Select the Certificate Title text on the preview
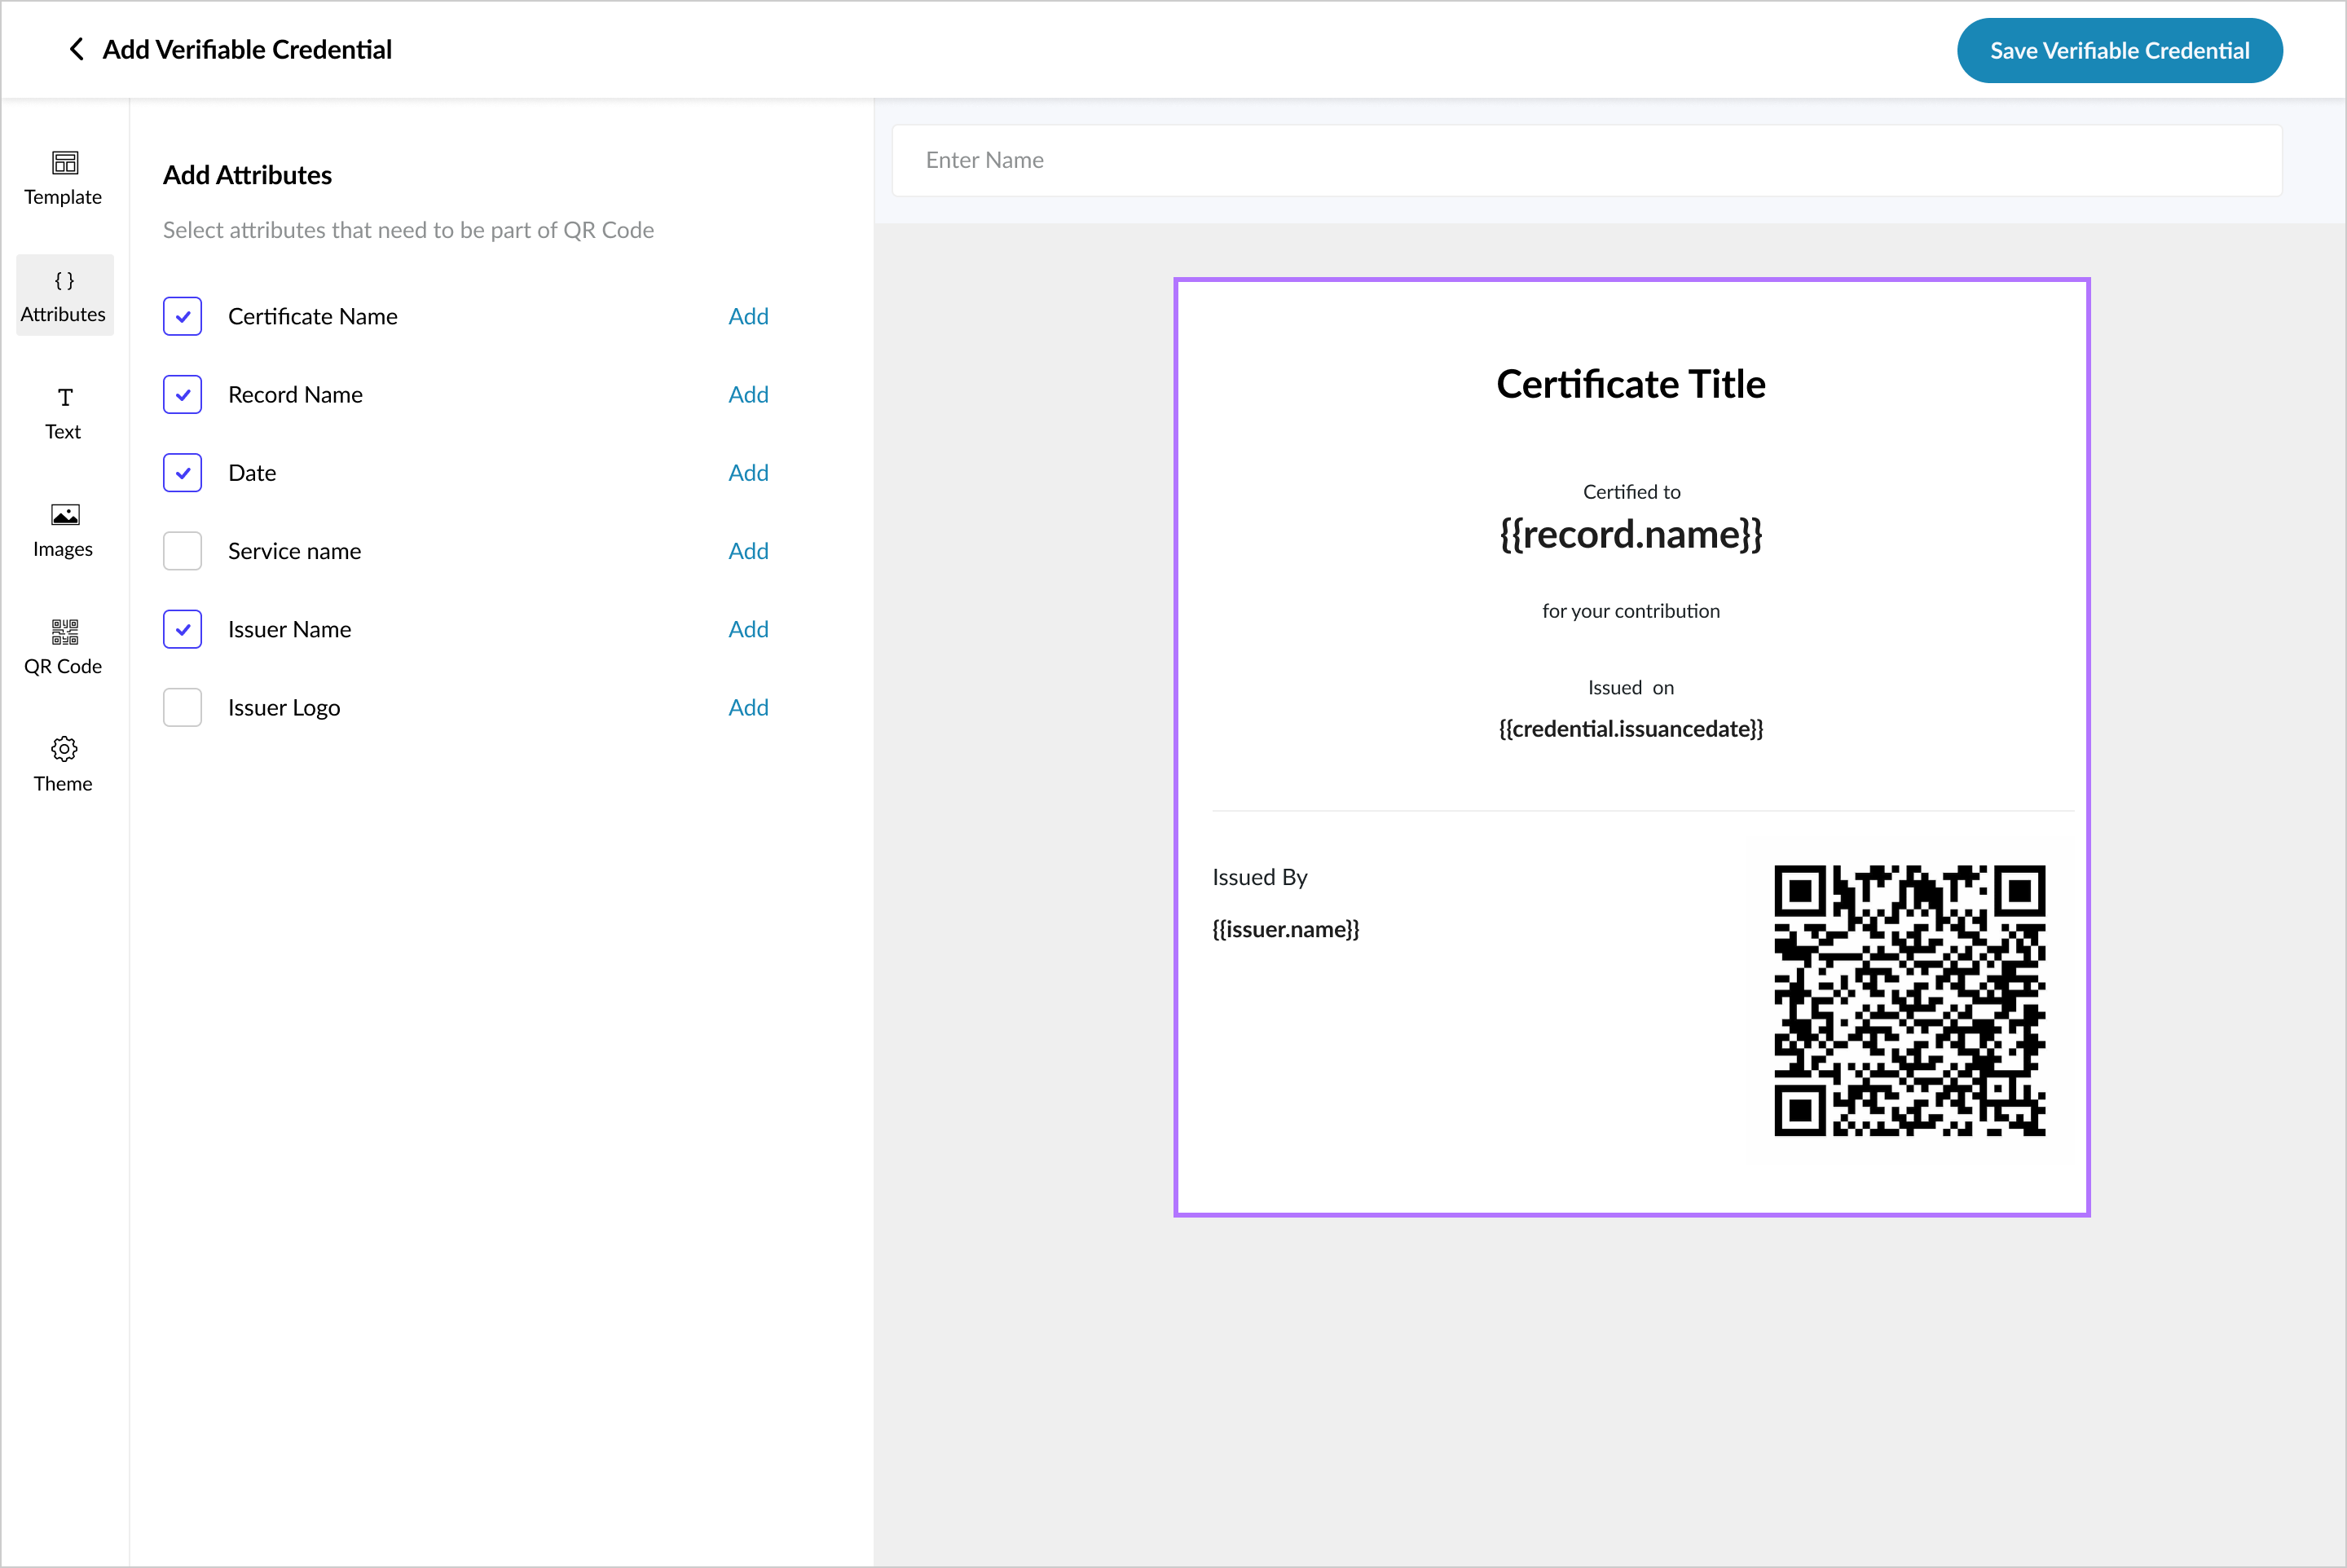Image resolution: width=2347 pixels, height=1568 pixels. (1630, 384)
